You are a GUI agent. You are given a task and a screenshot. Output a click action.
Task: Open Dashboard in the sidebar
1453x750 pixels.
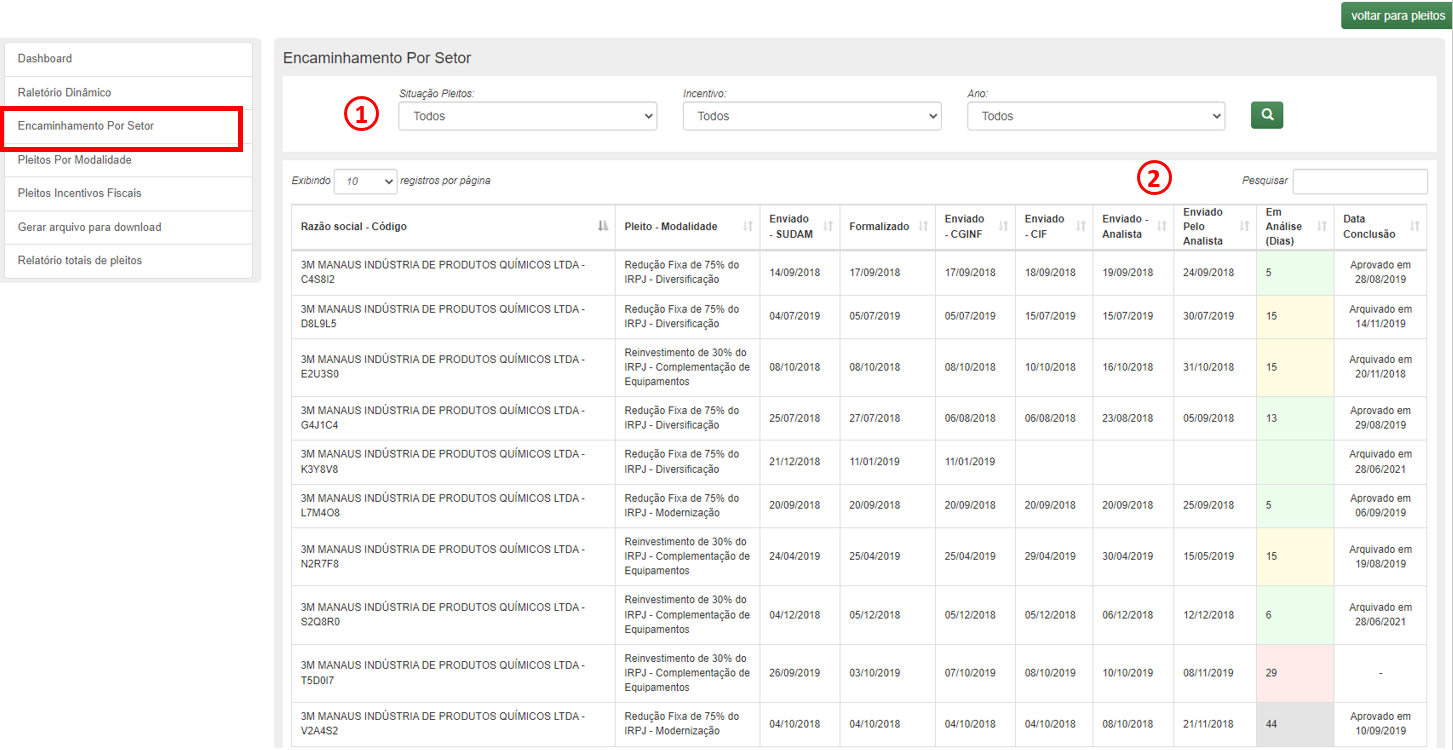tap(129, 59)
